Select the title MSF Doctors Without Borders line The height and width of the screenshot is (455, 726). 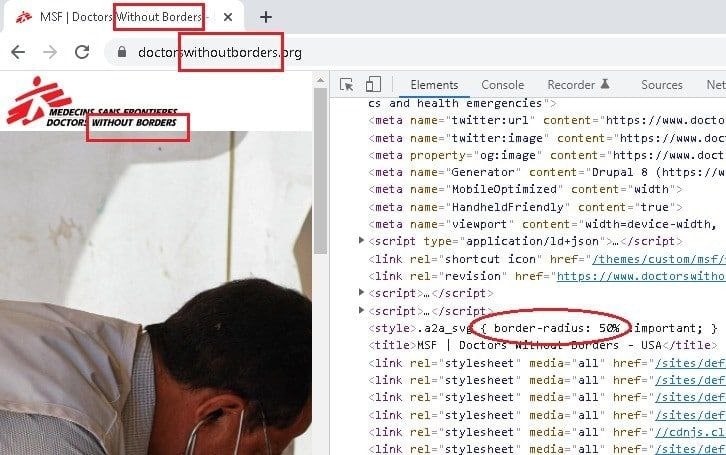[x=543, y=345]
